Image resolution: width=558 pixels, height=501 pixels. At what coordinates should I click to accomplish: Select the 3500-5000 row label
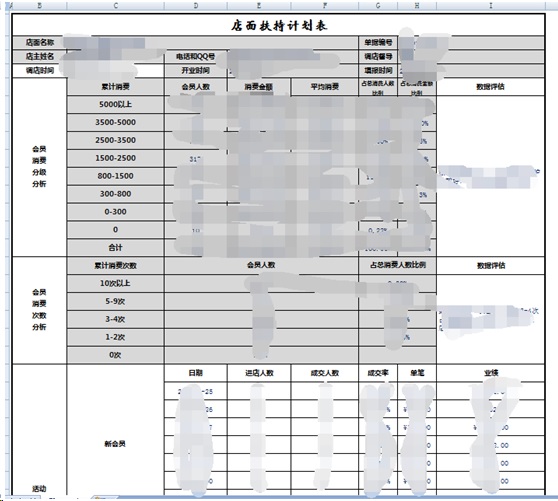tap(115, 122)
